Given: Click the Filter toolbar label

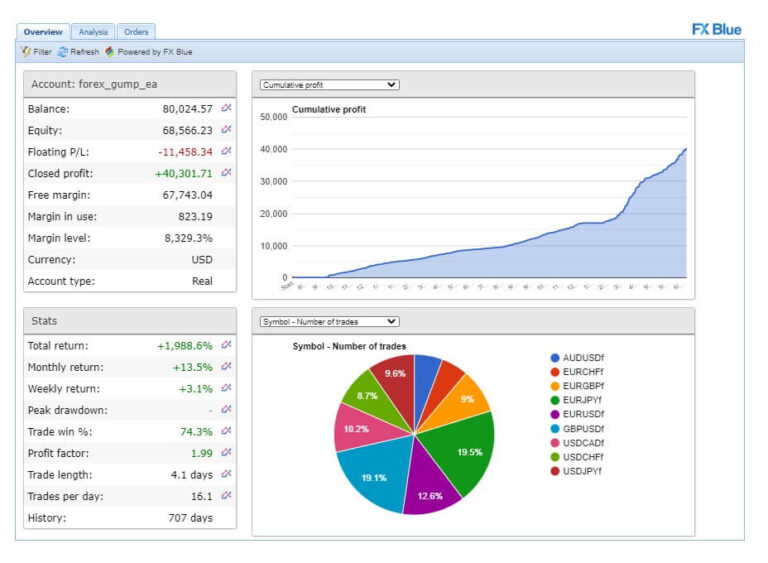Looking at the screenshot, I should point(42,52).
